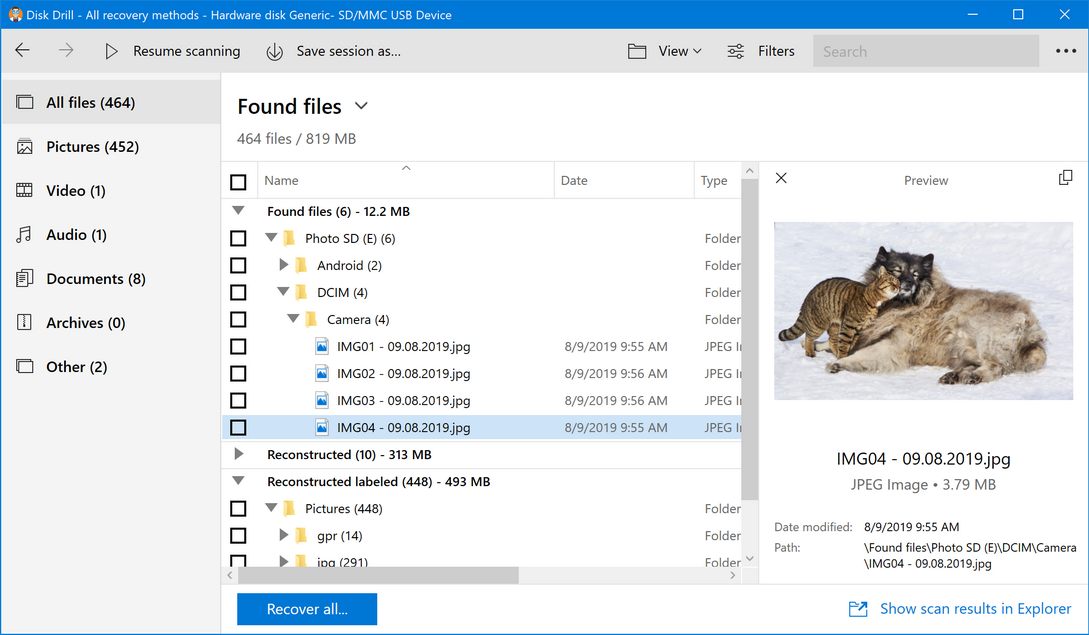
Task: Collapse the Camera (4) folder
Action: click(x=293, y=319)
